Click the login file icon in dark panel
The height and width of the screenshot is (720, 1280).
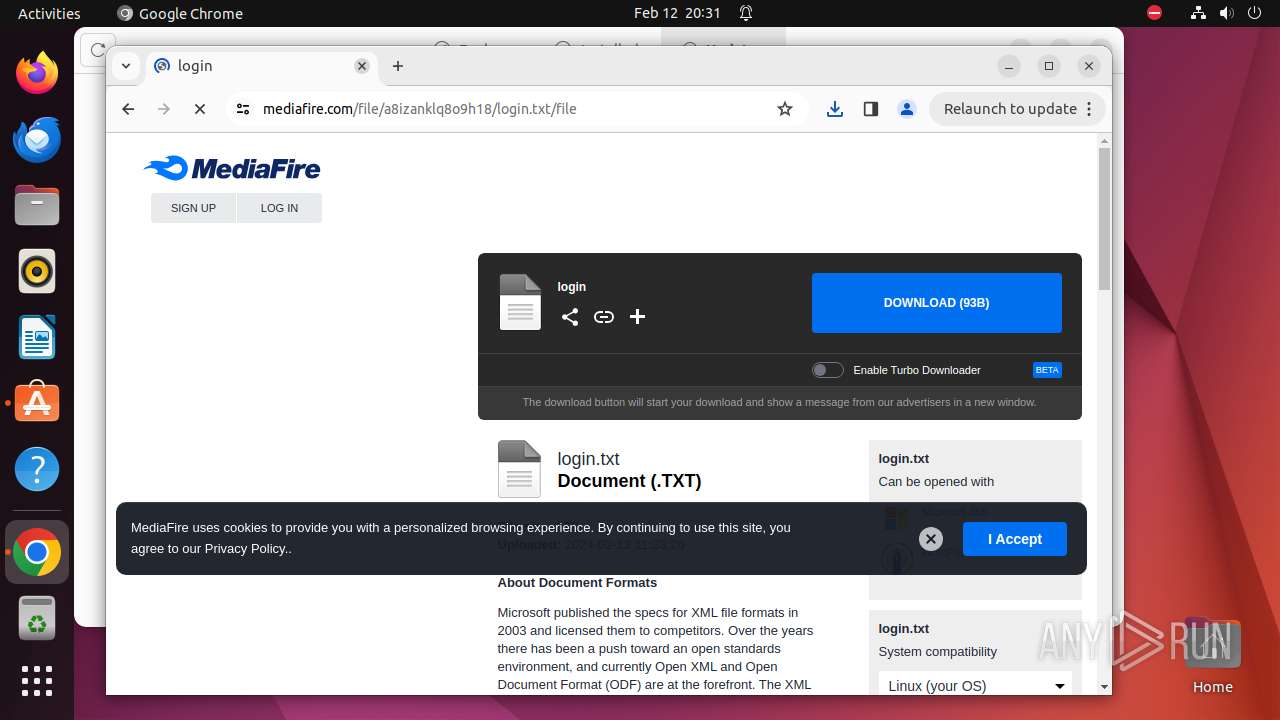tap(520, 302)
